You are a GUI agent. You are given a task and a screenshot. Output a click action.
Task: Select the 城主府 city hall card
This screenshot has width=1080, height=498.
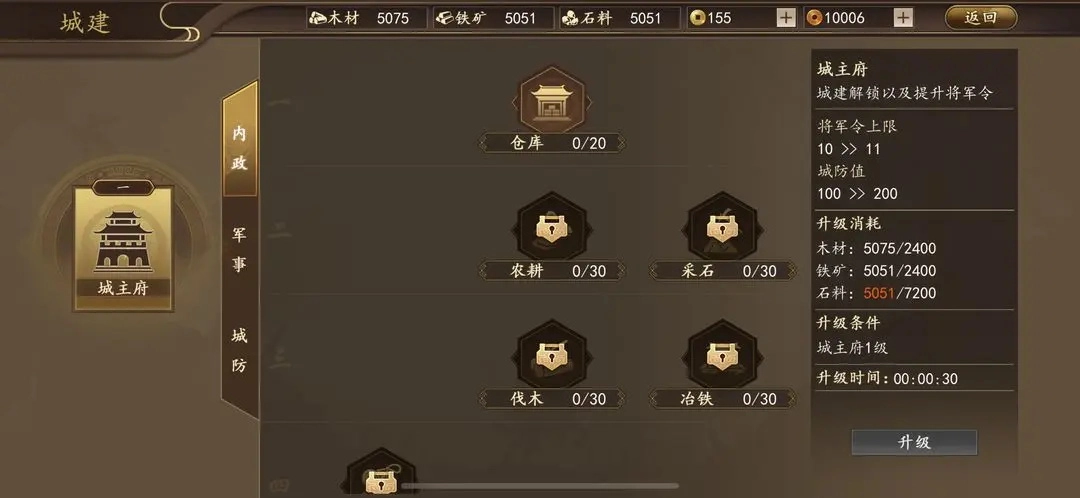pos(123,249)
